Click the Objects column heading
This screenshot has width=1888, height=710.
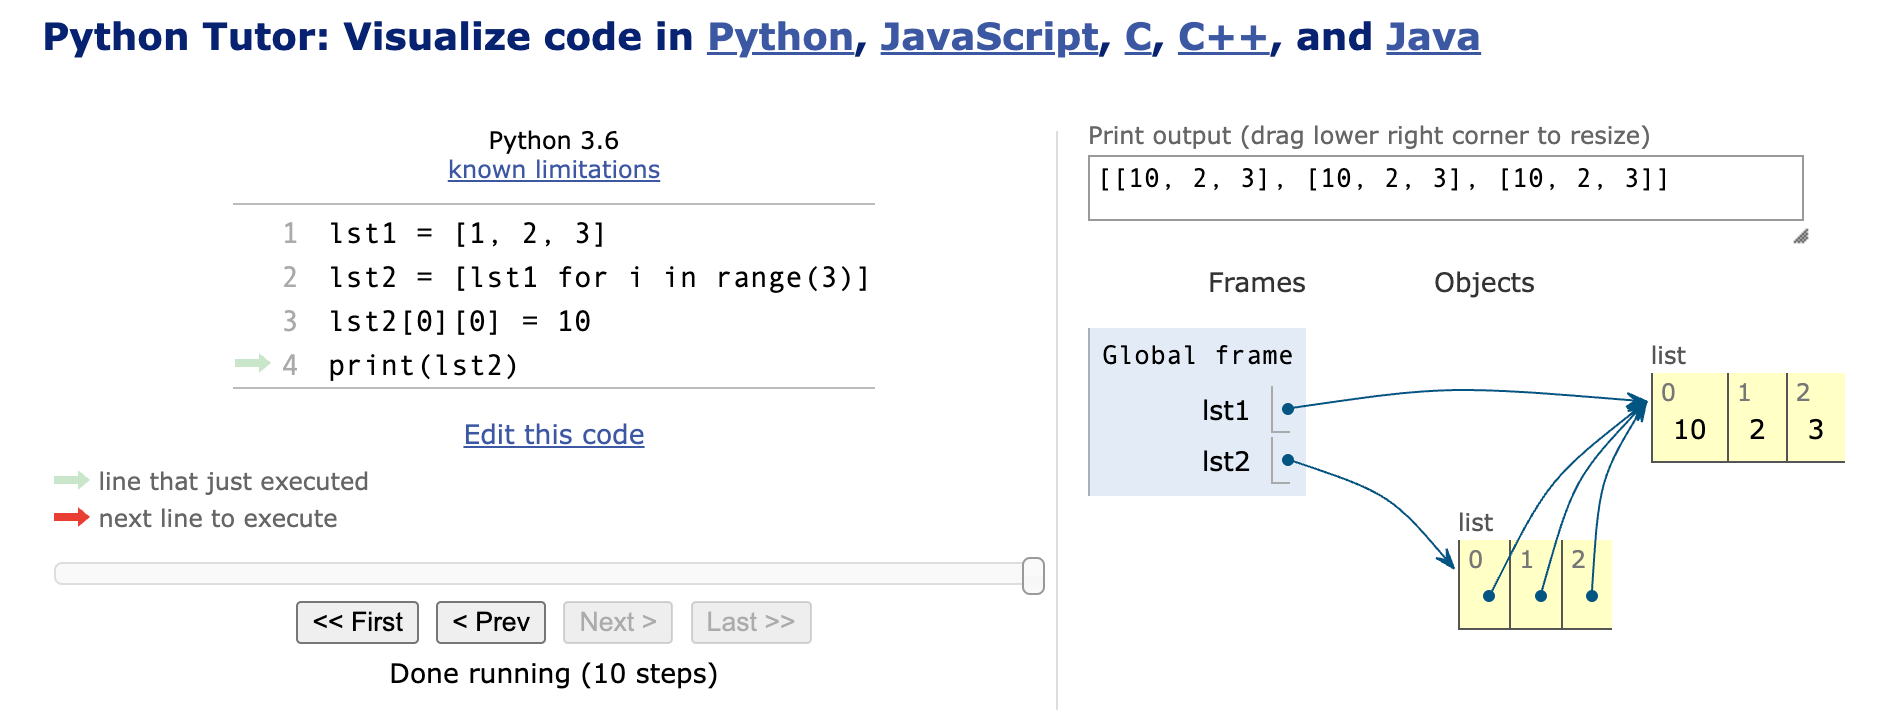(x=1484, y=283)
